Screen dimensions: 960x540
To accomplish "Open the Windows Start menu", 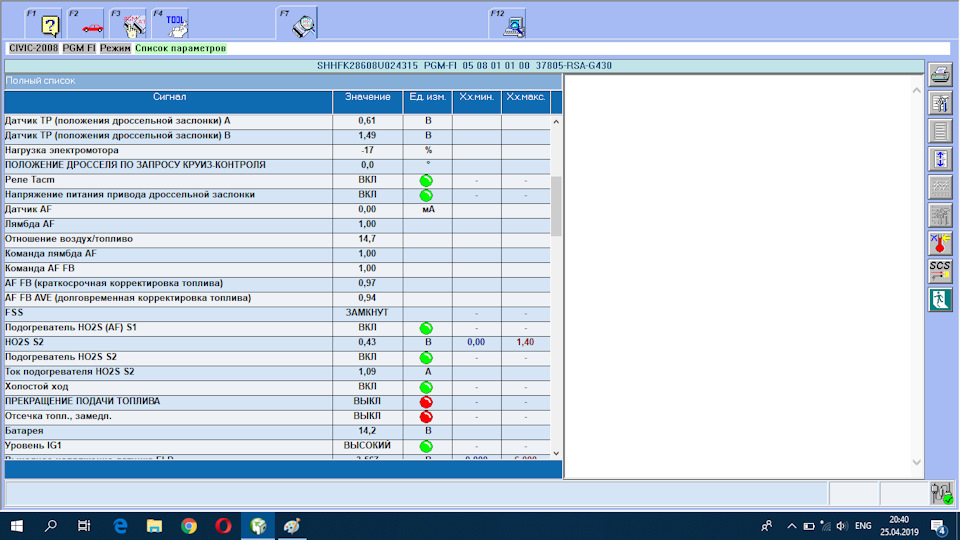I will [17, 526].
